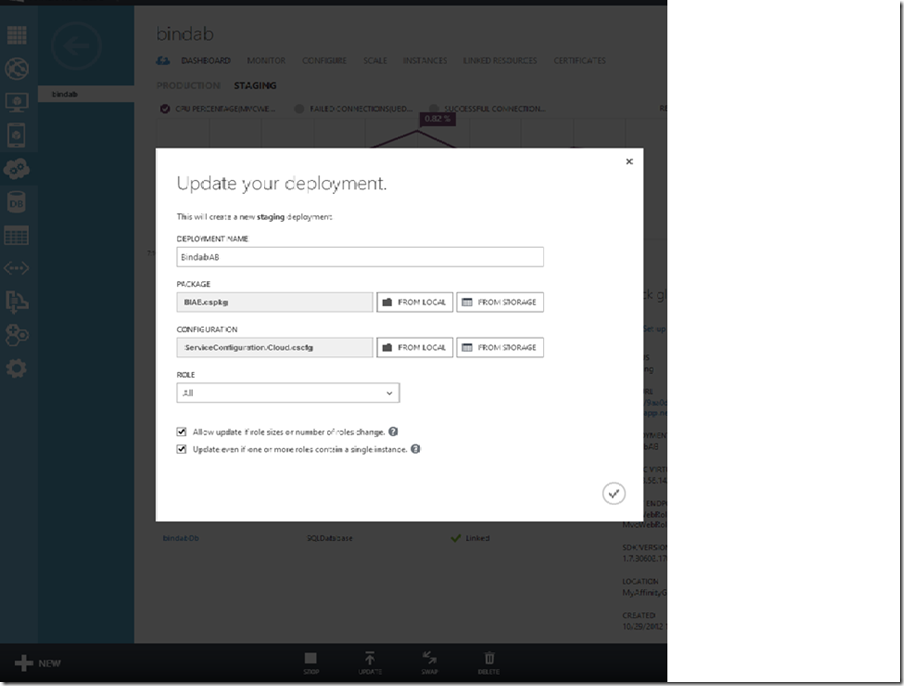
Task: Toggle CPU PERCENTAGE metric checkmark
Action: click(x=165, y=108)
